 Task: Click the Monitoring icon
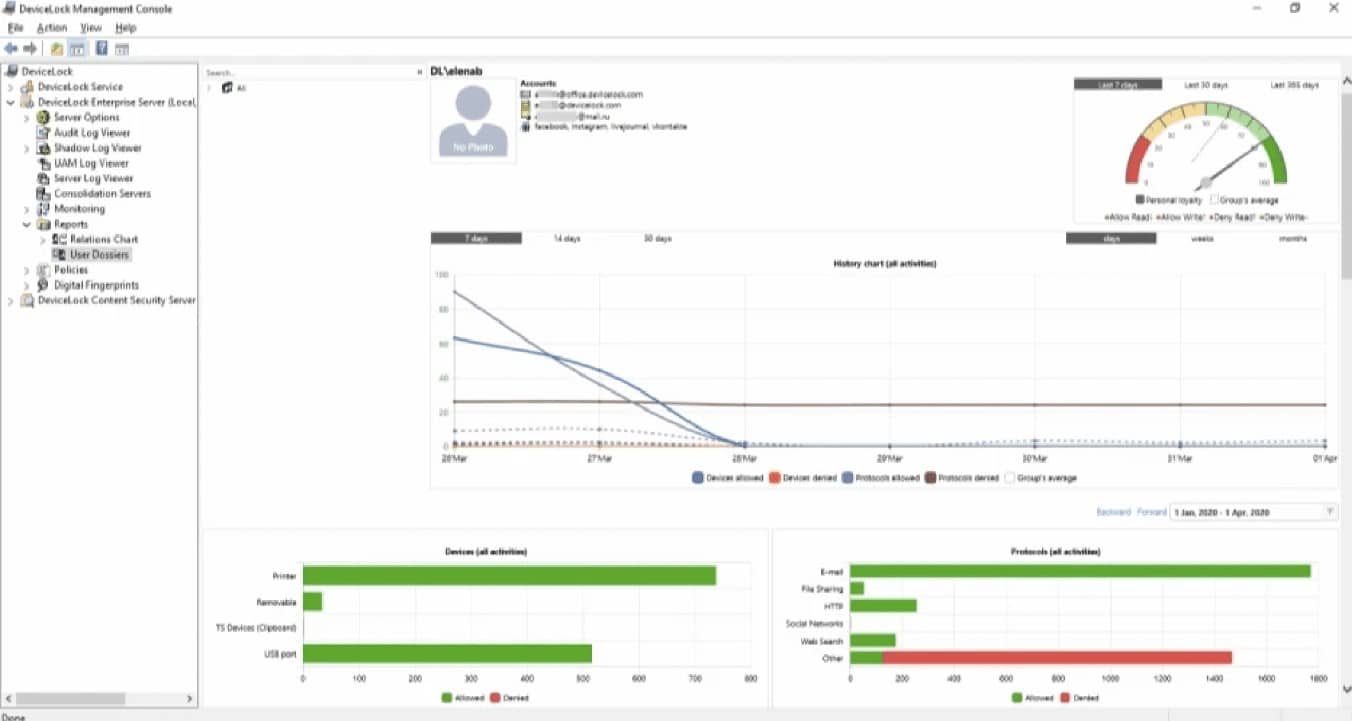tap(44, 209)
